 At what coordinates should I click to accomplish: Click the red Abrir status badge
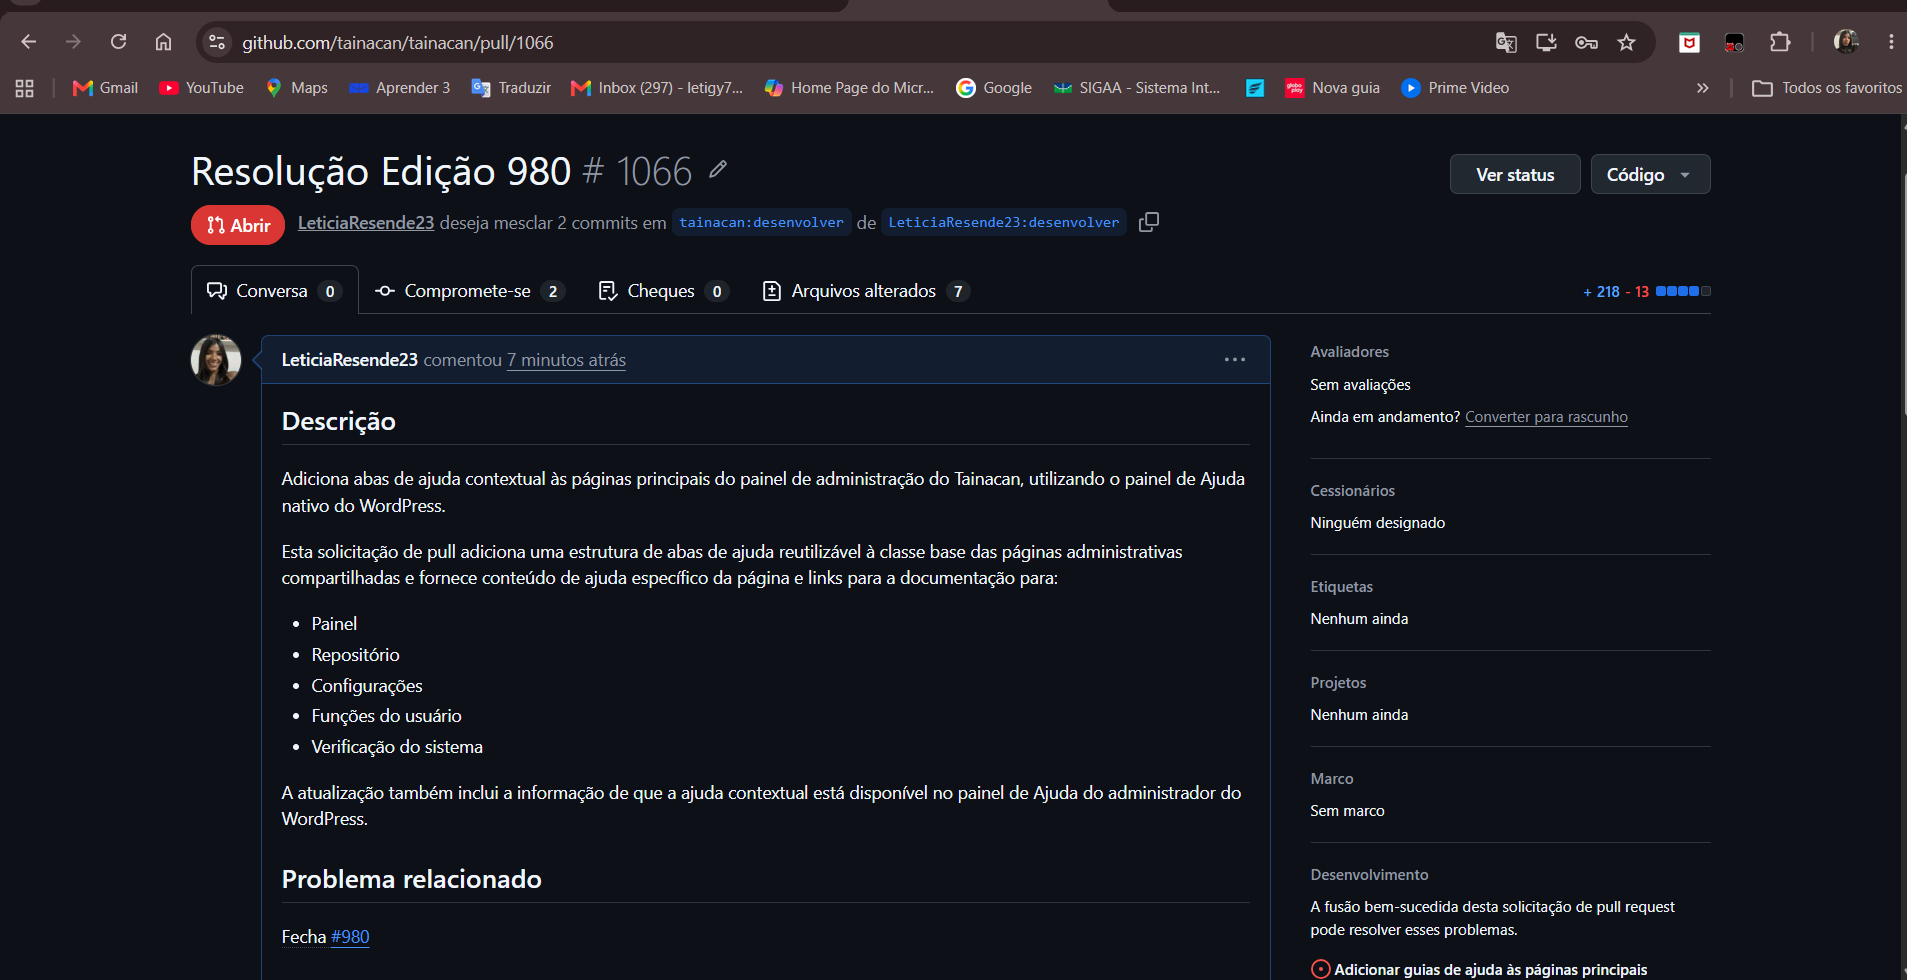coord(238,225)
